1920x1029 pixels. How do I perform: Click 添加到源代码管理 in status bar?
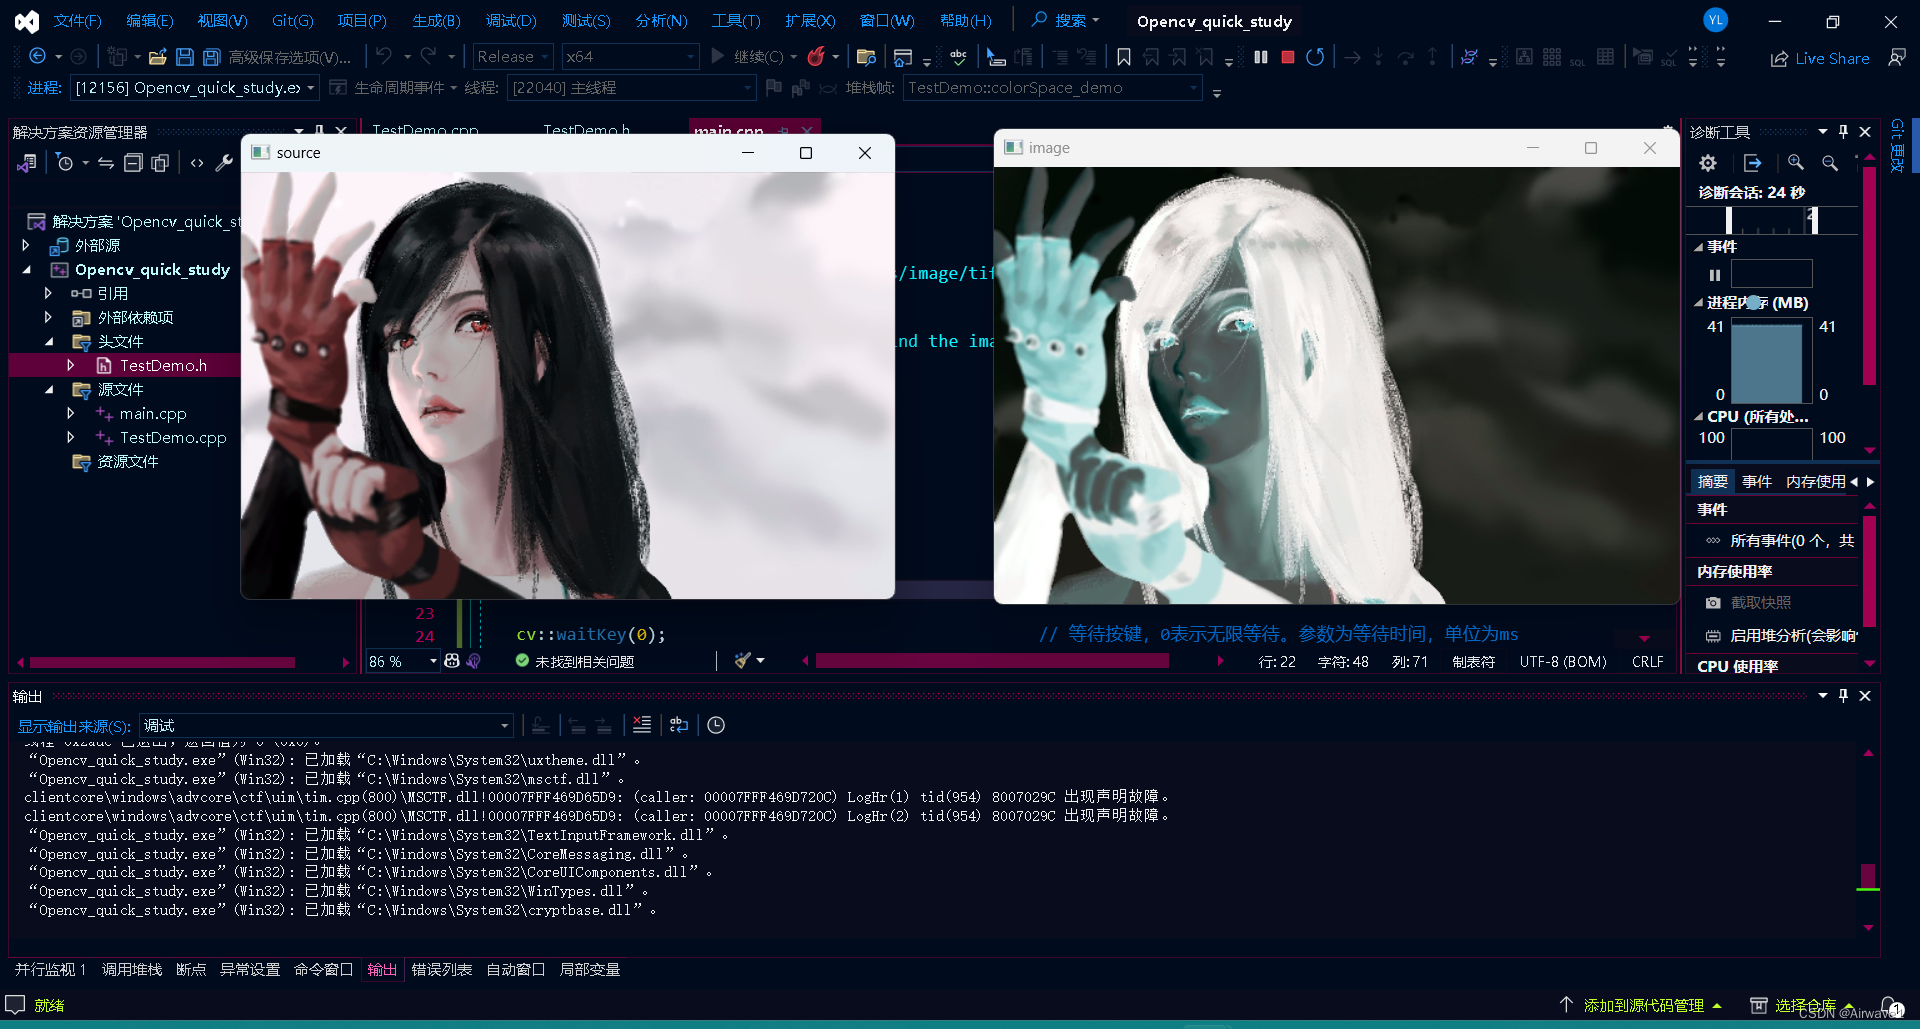(1642, 1005)
